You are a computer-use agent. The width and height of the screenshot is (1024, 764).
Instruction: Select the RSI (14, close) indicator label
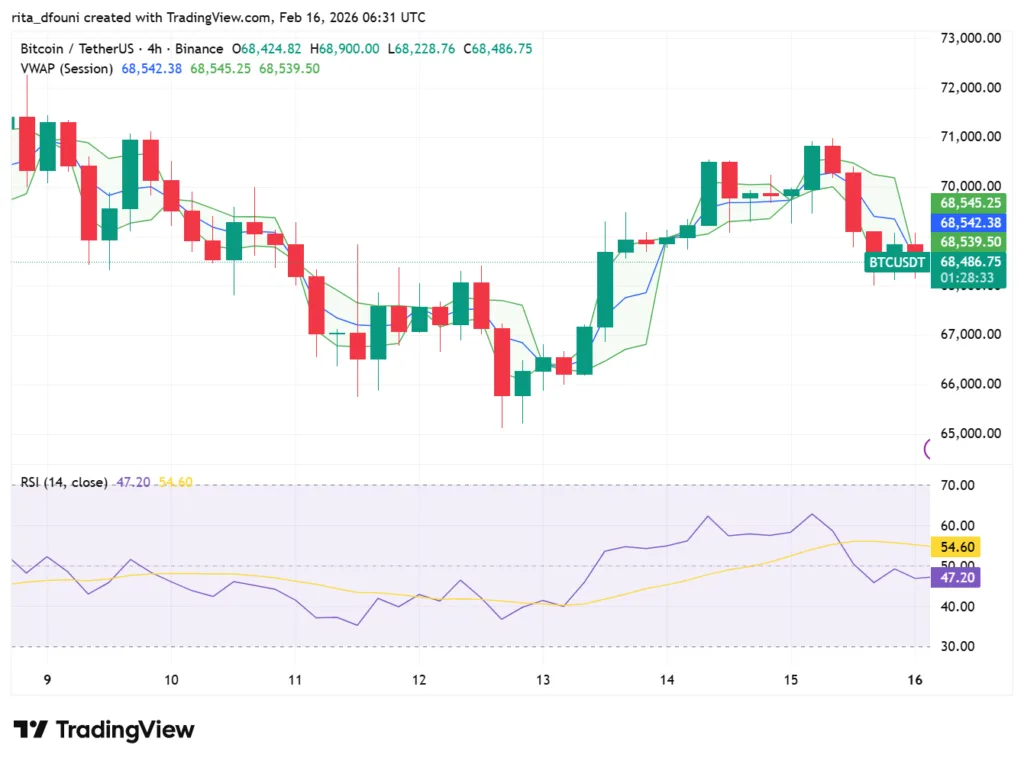click(62, 482)
